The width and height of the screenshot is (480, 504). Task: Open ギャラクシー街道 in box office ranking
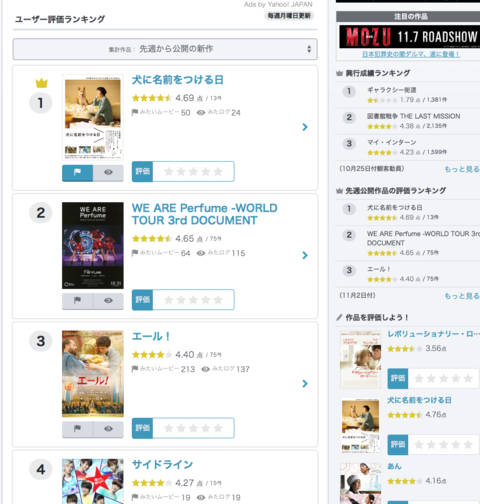coord(392,90)
